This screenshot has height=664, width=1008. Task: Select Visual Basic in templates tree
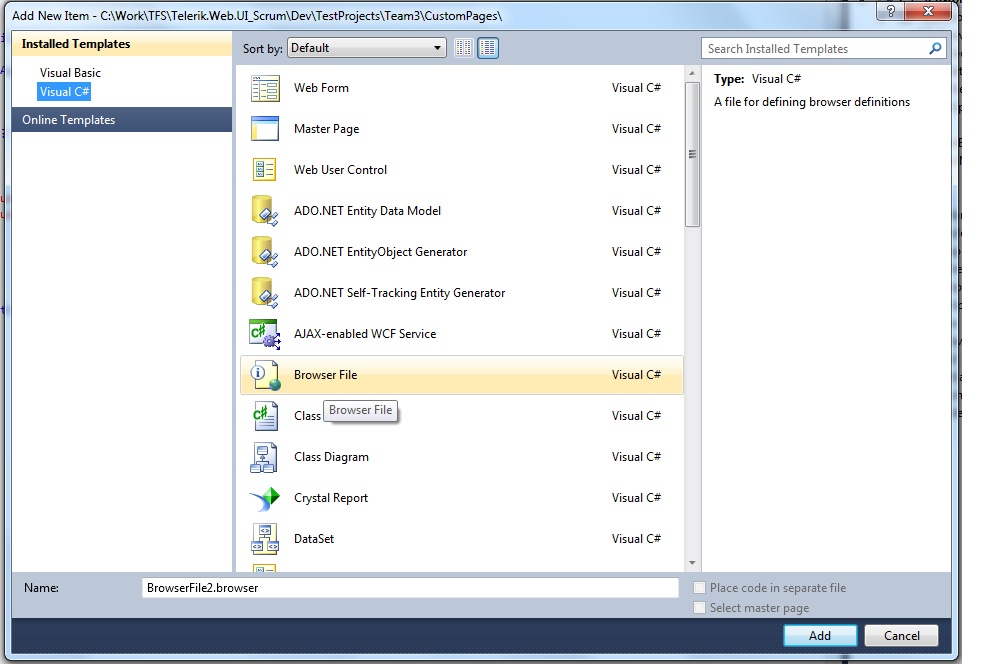pyautogui.click(x=70, y=73)
